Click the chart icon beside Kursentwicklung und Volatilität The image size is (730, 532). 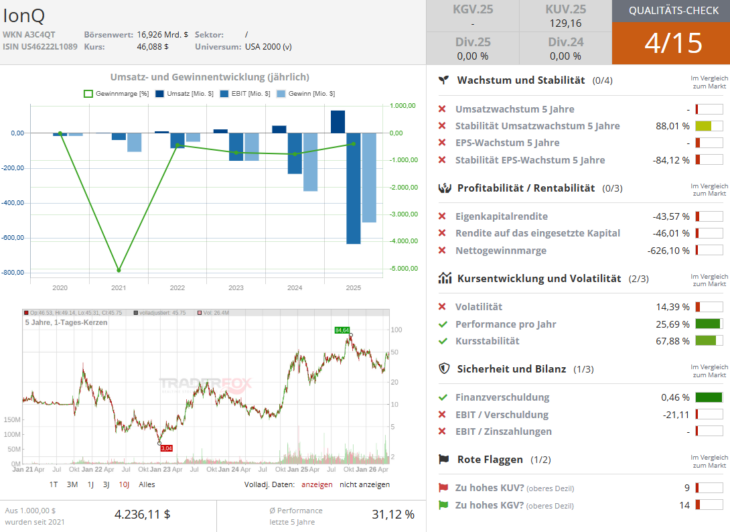[445, 278]
